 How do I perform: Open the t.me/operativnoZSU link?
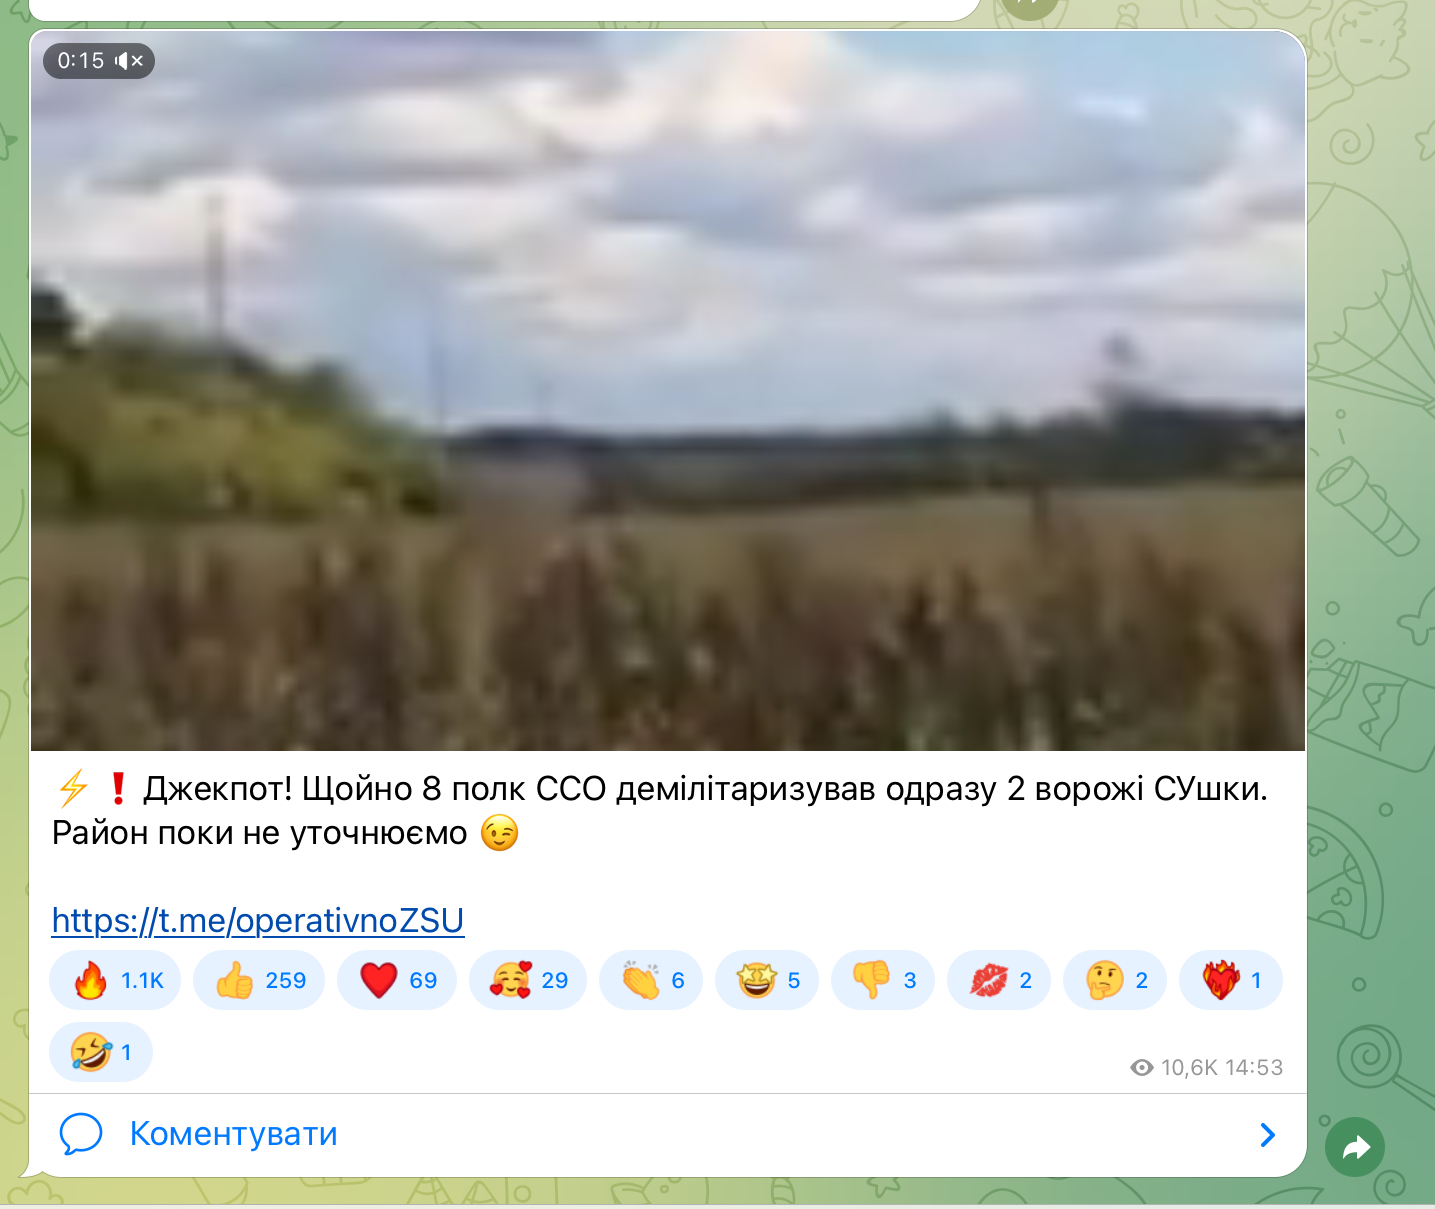258,920
